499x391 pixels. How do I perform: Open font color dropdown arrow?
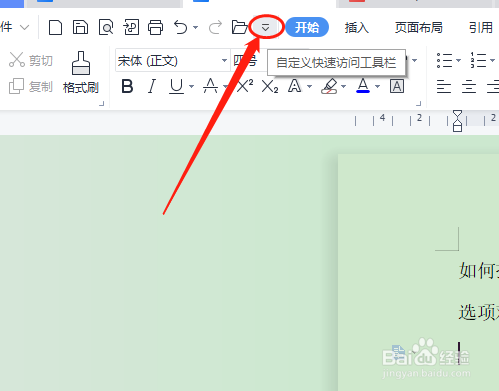(377, 87)
